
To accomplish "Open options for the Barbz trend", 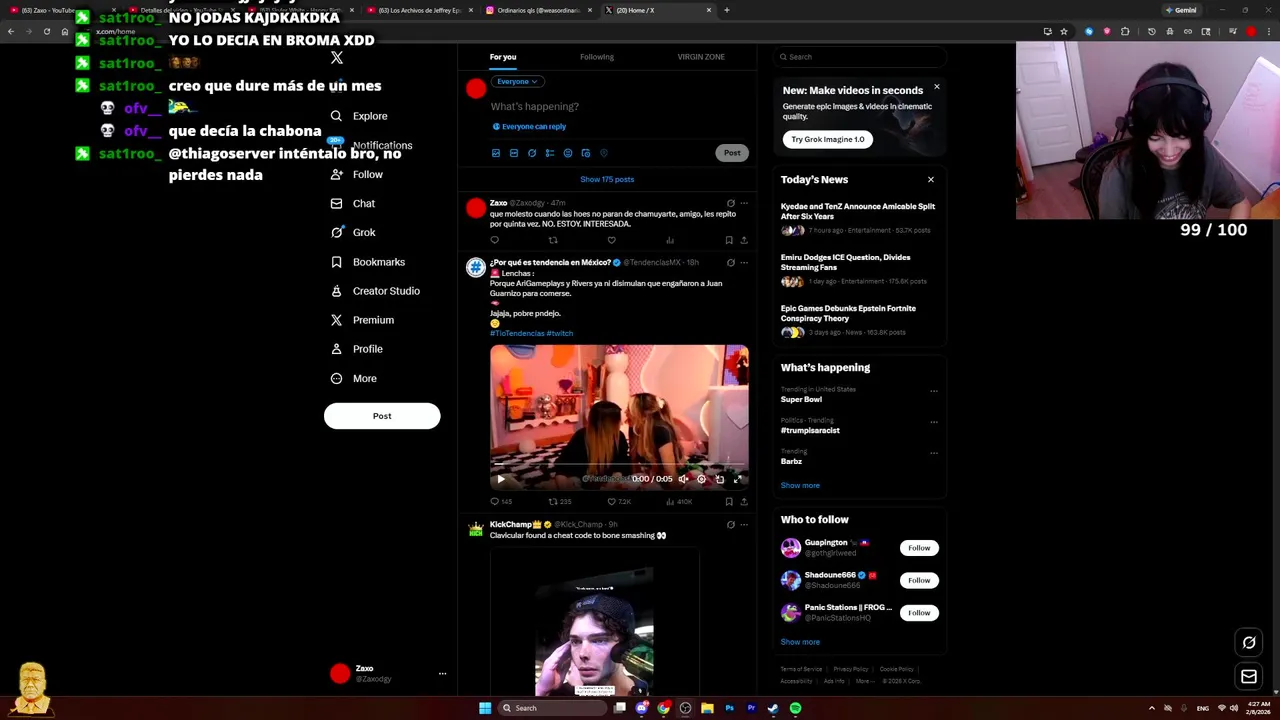I will click(x=934, y=453).
